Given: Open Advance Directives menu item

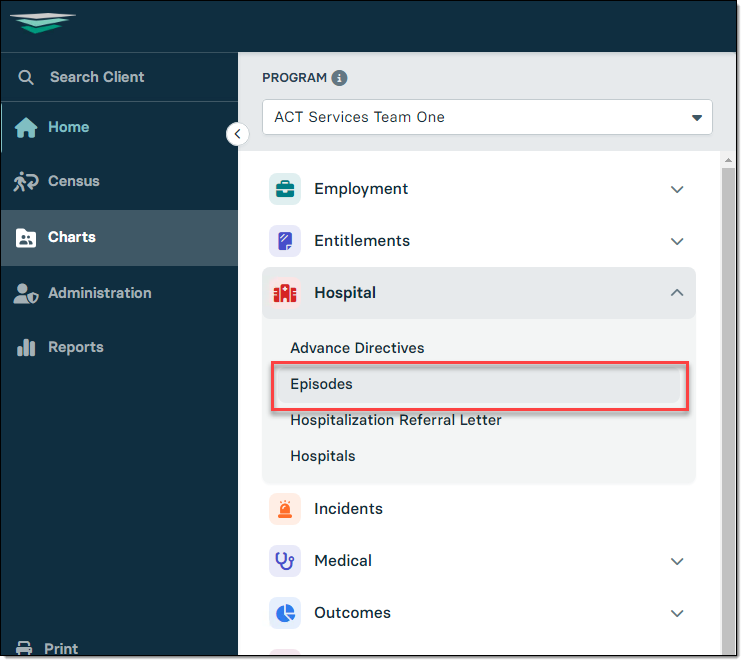Looking at the screenshot, I should coord(358,348).
